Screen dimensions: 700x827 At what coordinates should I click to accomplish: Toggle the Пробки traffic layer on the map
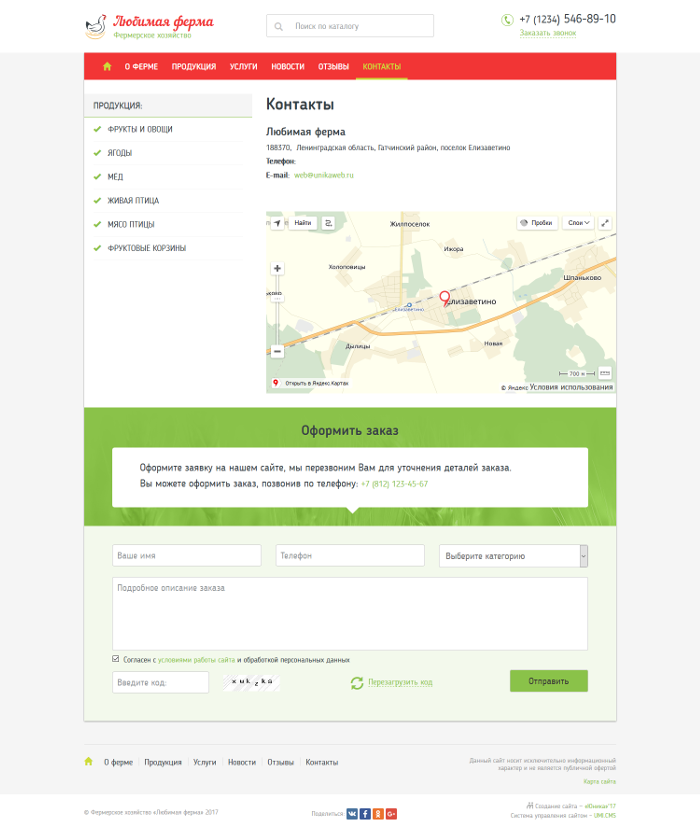[537, 223]
